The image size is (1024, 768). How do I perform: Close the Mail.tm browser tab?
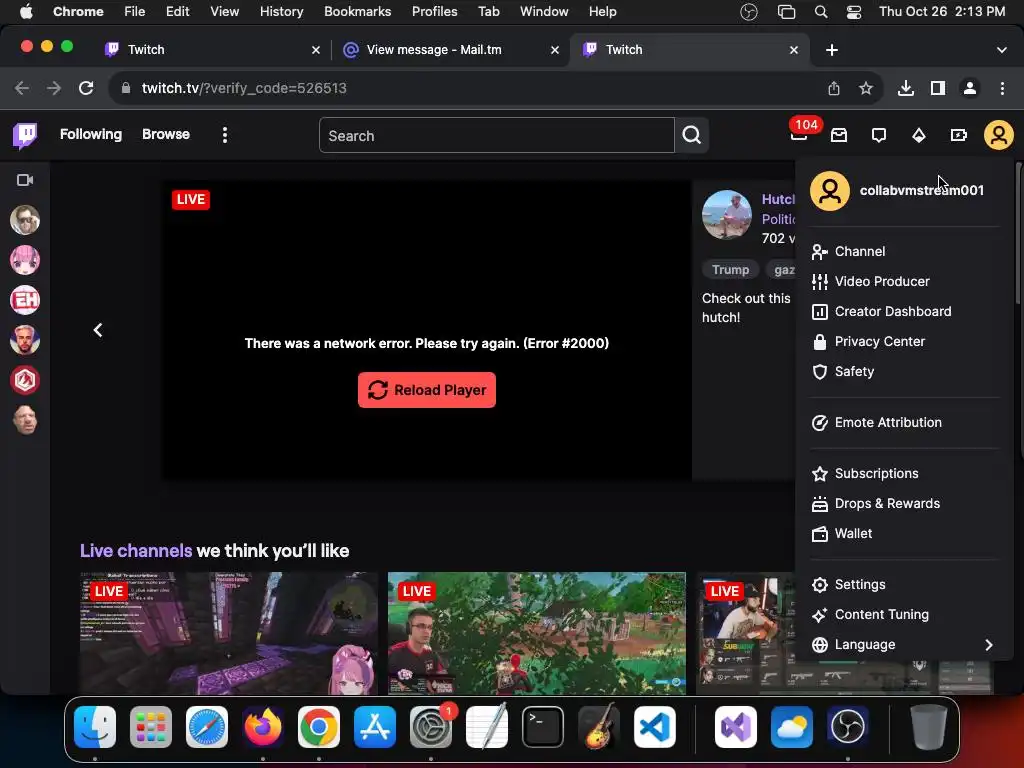tap(554, 50)
